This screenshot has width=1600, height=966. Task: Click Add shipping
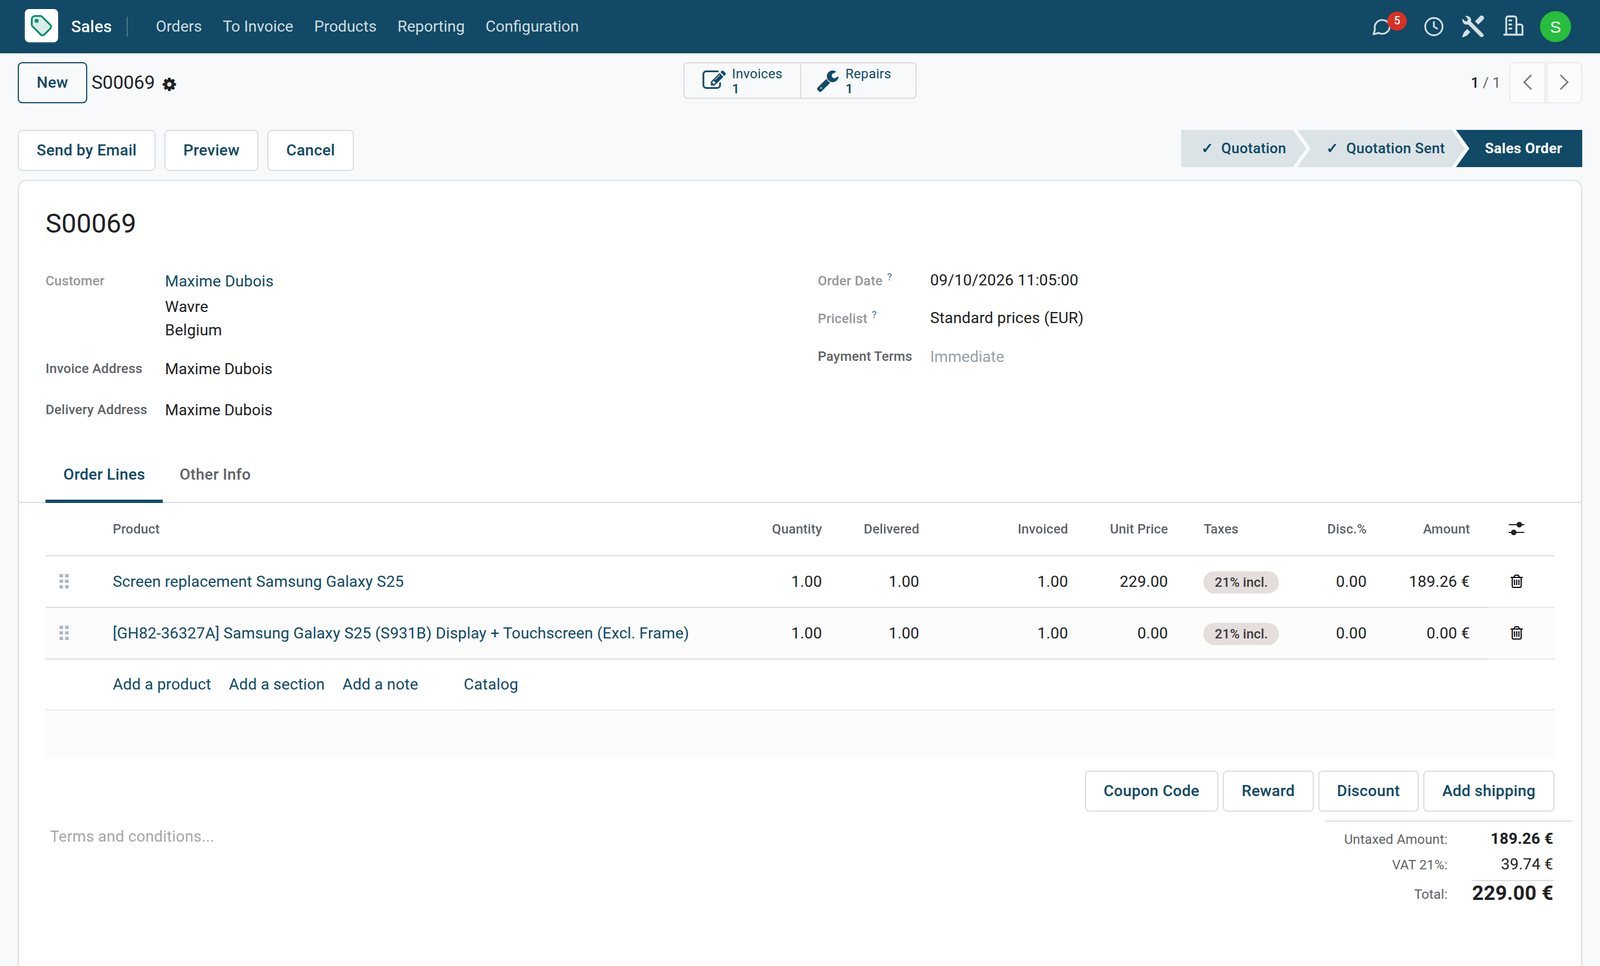(1488, 791)
